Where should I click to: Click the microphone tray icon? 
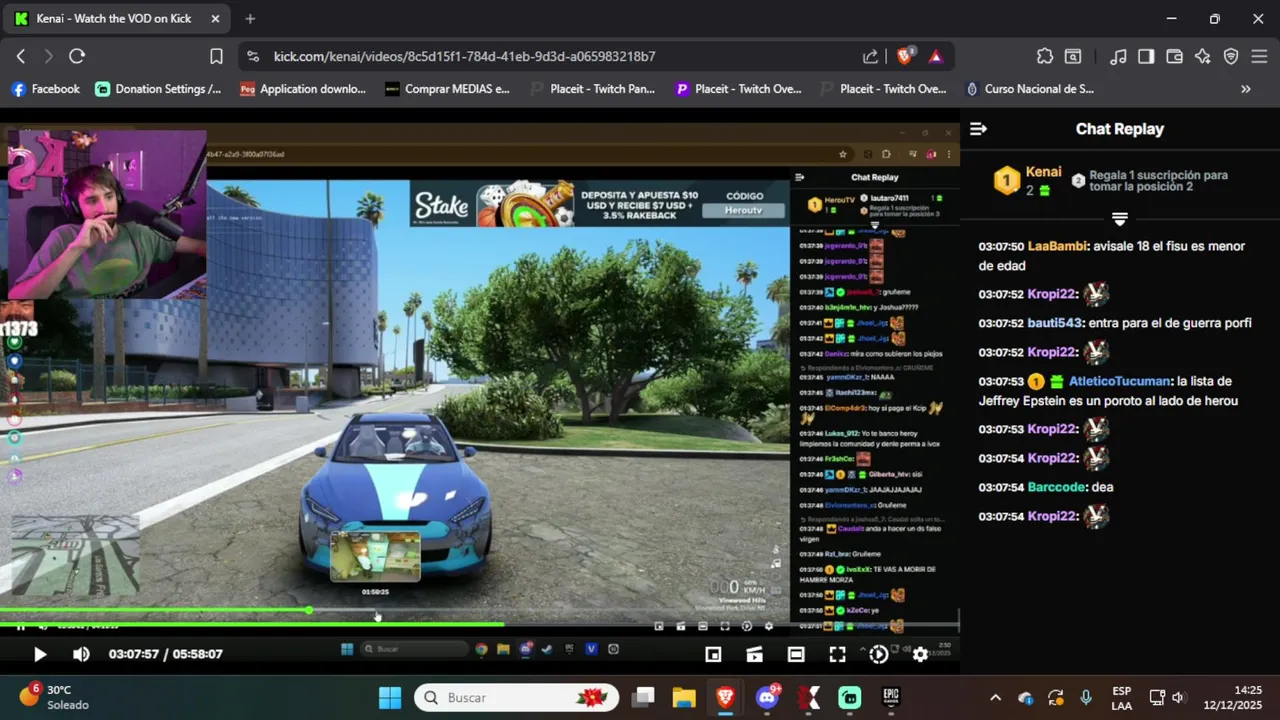(x=1086, y=698)
